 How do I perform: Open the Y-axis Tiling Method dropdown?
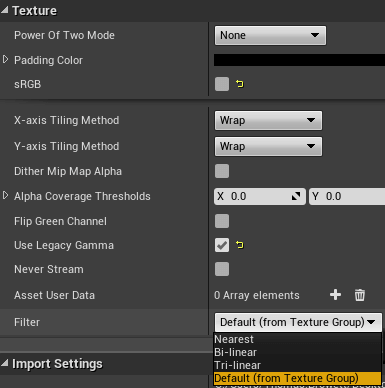(x=268, y=146)
